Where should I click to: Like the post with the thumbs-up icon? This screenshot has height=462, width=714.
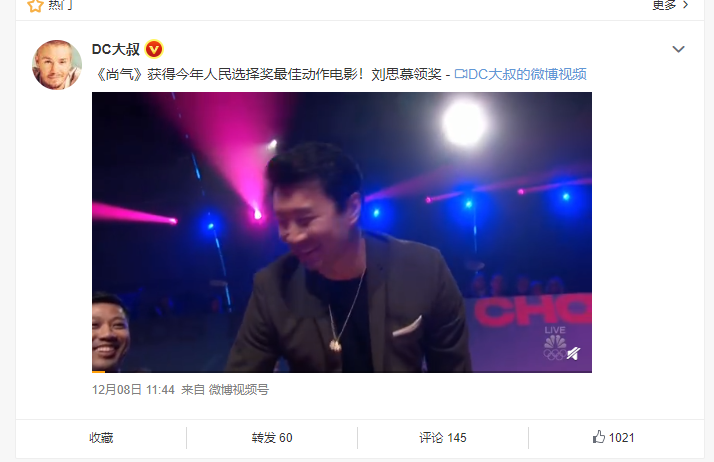click(x=599, y=437)
